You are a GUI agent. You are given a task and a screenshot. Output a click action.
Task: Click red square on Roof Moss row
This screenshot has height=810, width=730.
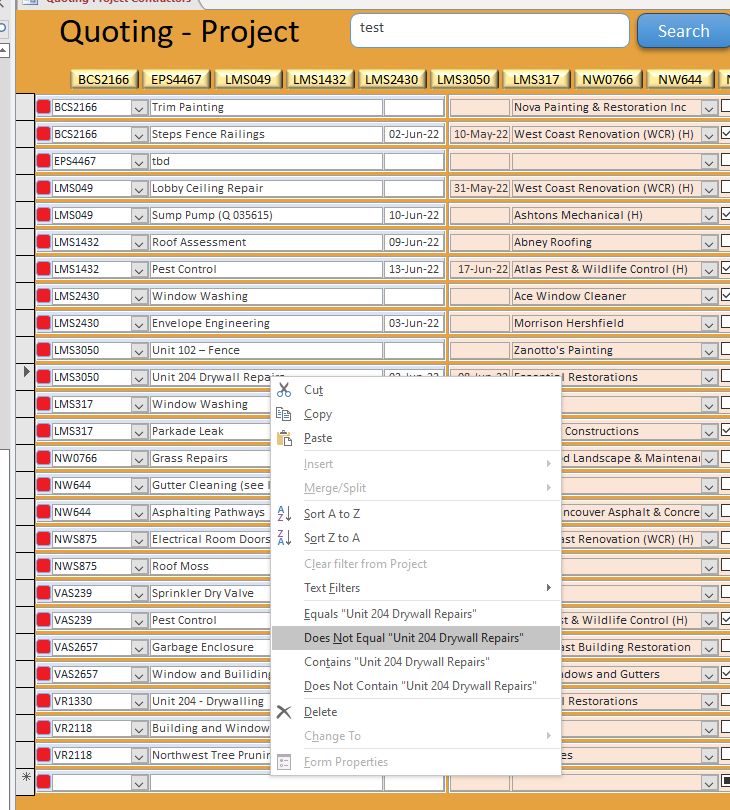[43, 566]
